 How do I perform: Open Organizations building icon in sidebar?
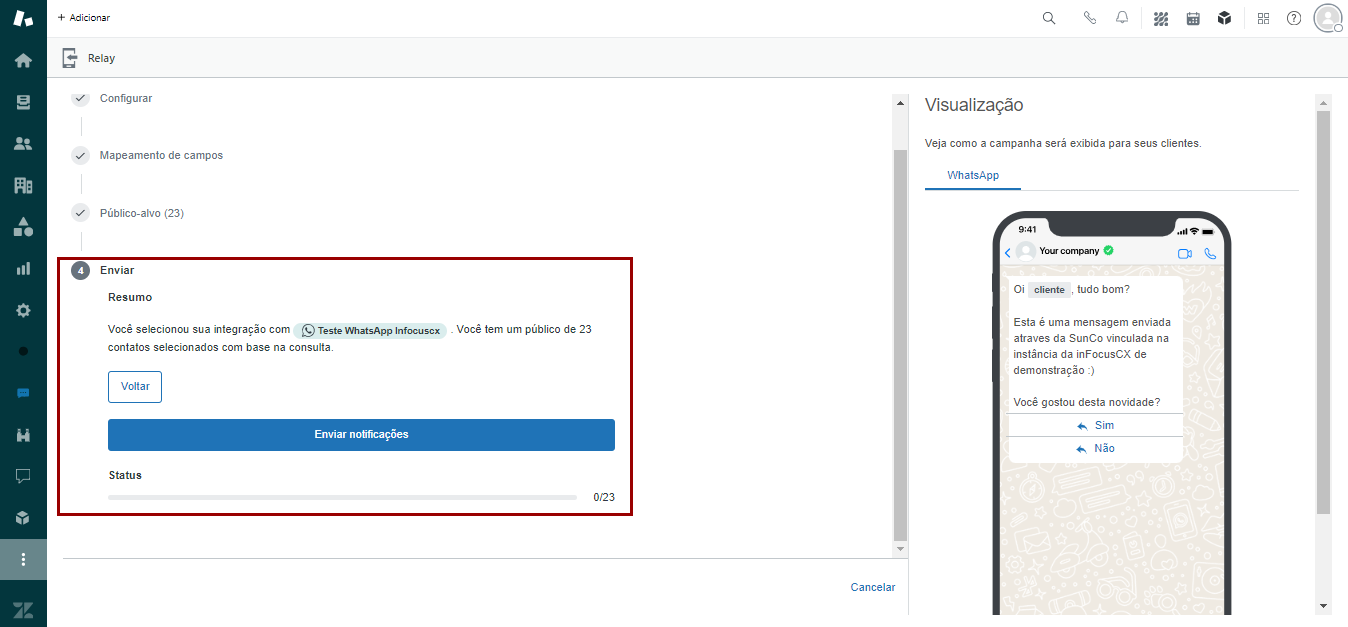click(23, 185)
